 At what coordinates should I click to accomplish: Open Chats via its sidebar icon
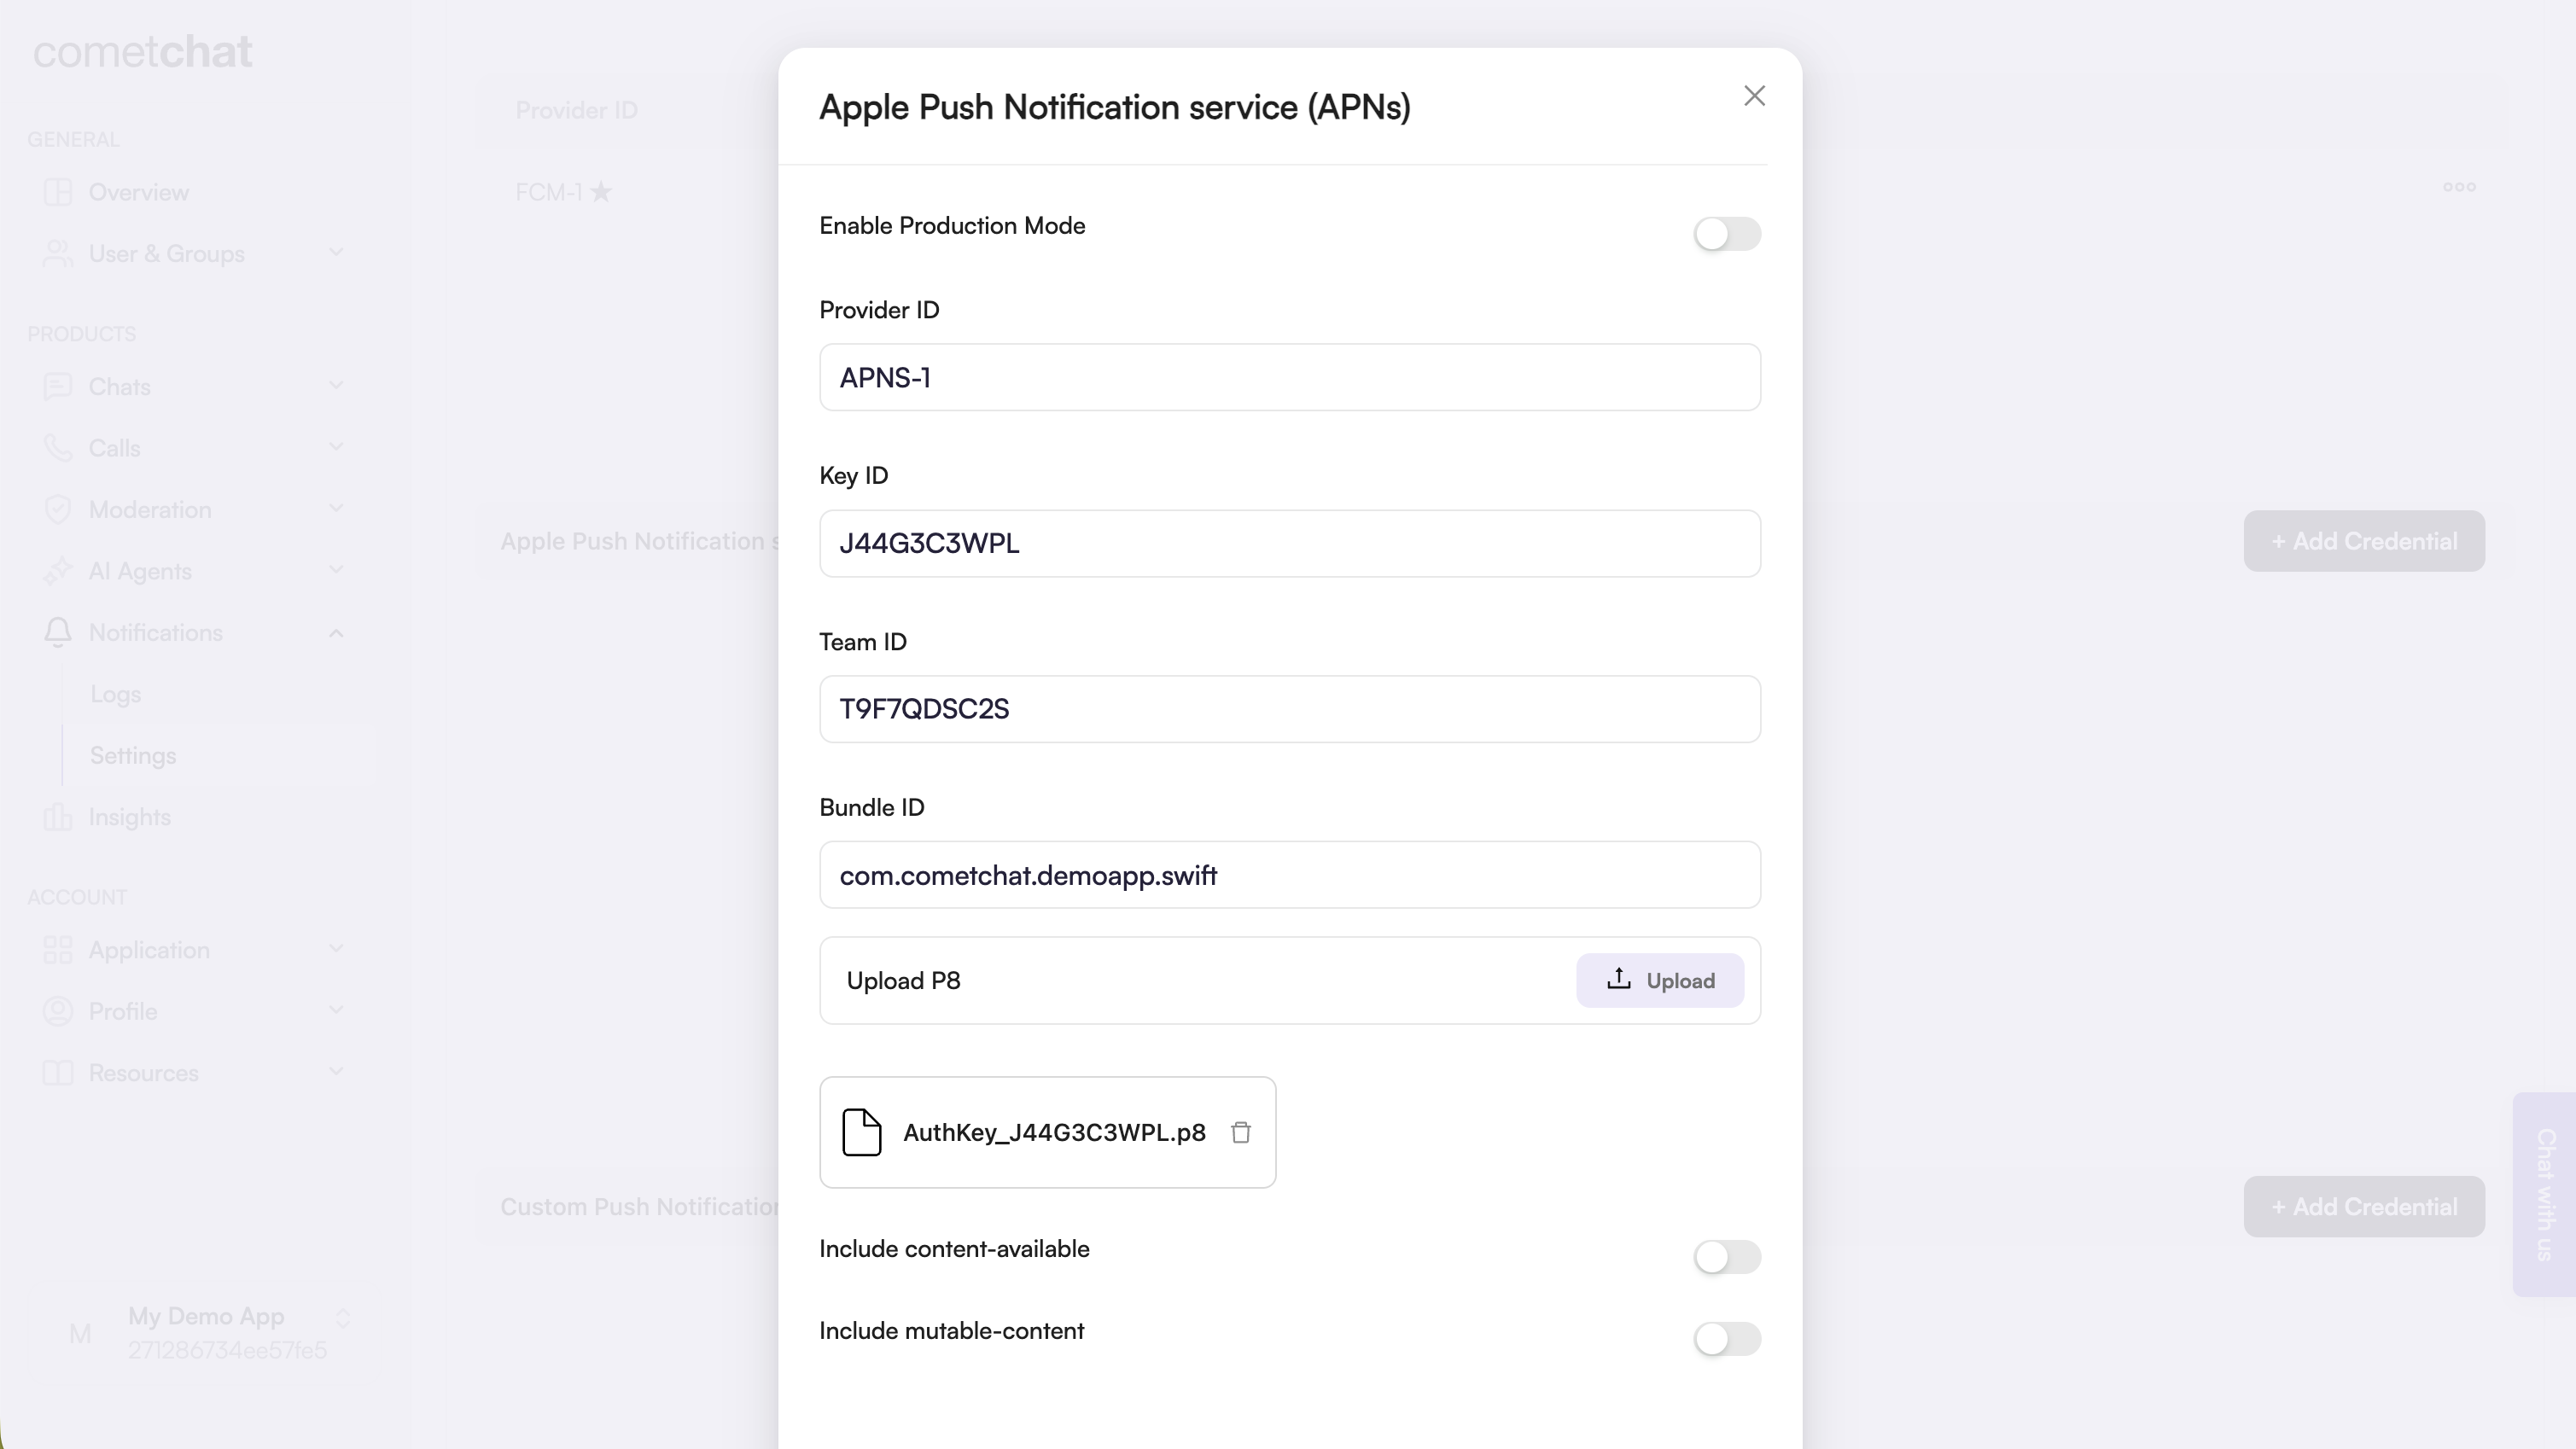point(58,386)
